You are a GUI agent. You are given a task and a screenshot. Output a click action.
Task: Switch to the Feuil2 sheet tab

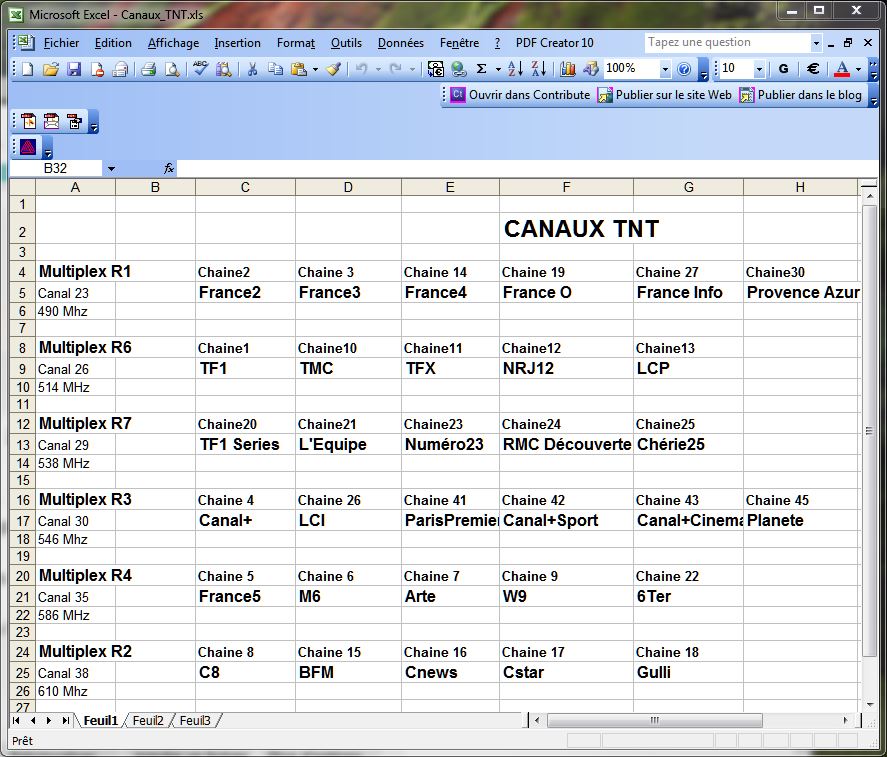tap(148, 720)
